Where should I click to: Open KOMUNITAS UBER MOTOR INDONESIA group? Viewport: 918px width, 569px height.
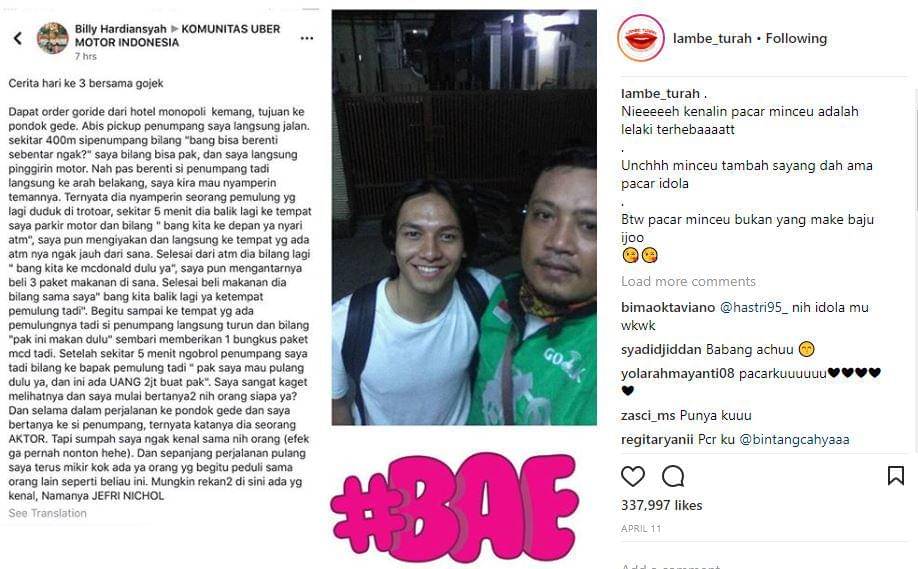(177, 35)
